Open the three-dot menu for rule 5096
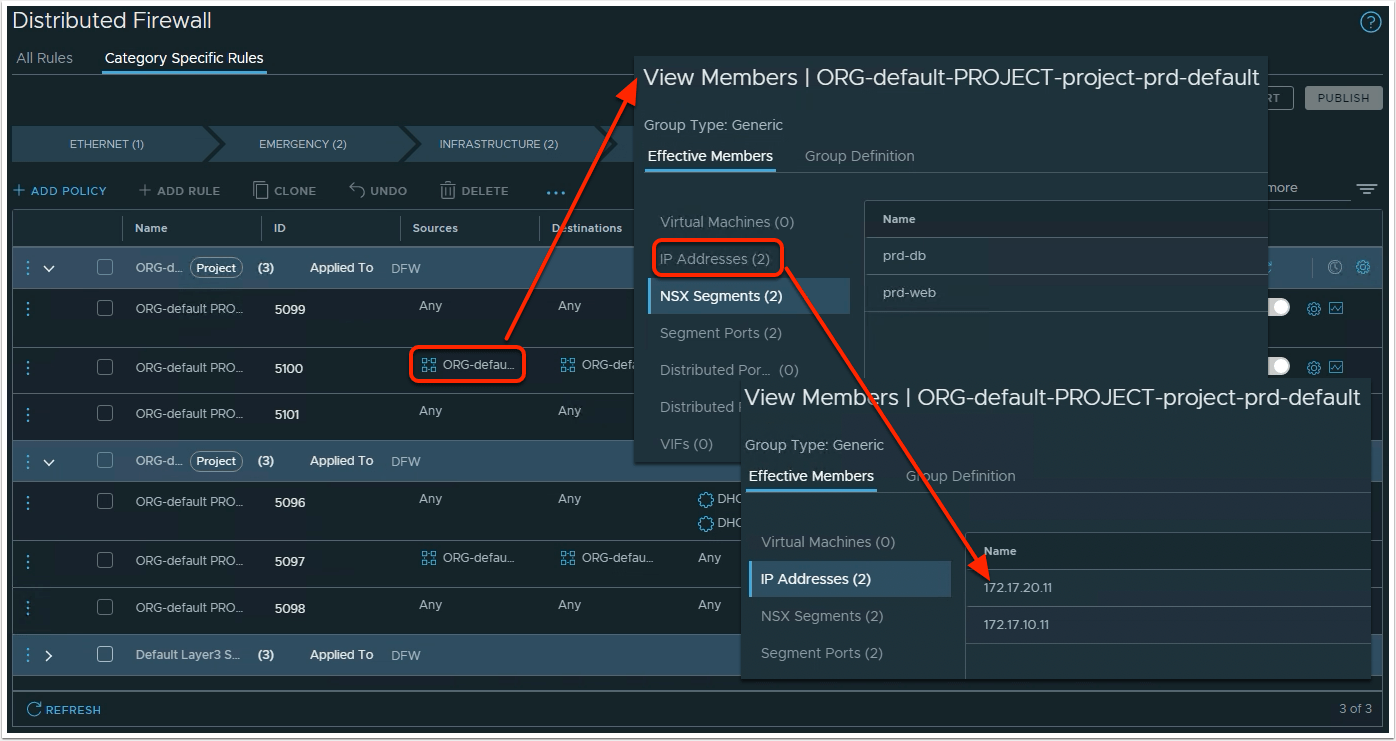The height and width of the screenshot is (741, 1396). pos(28,502)
